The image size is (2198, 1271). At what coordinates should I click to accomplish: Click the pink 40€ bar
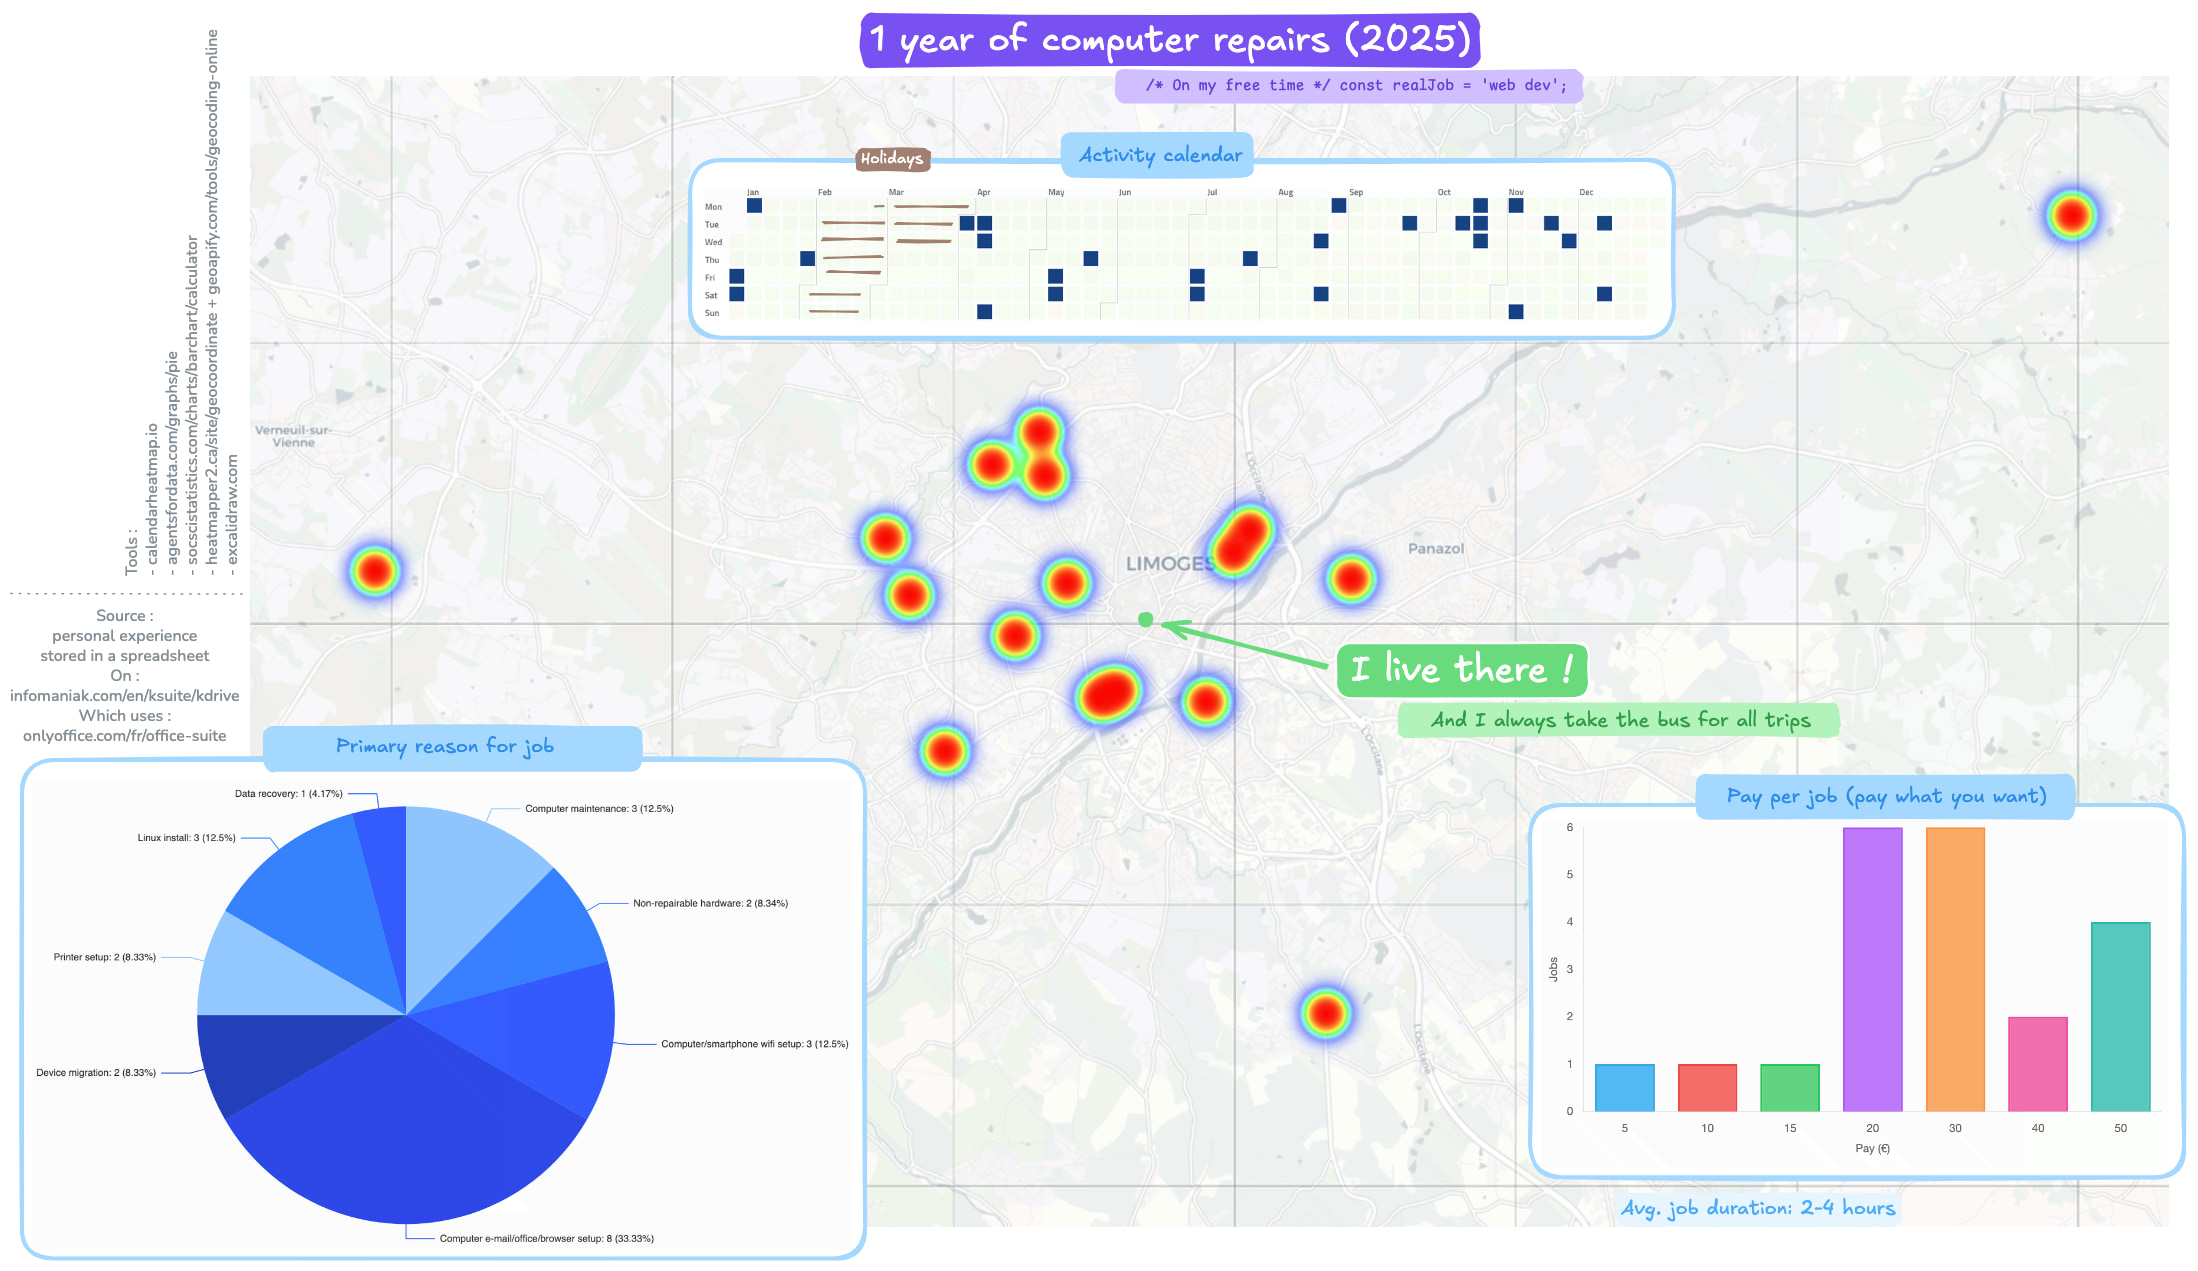2037,1063
